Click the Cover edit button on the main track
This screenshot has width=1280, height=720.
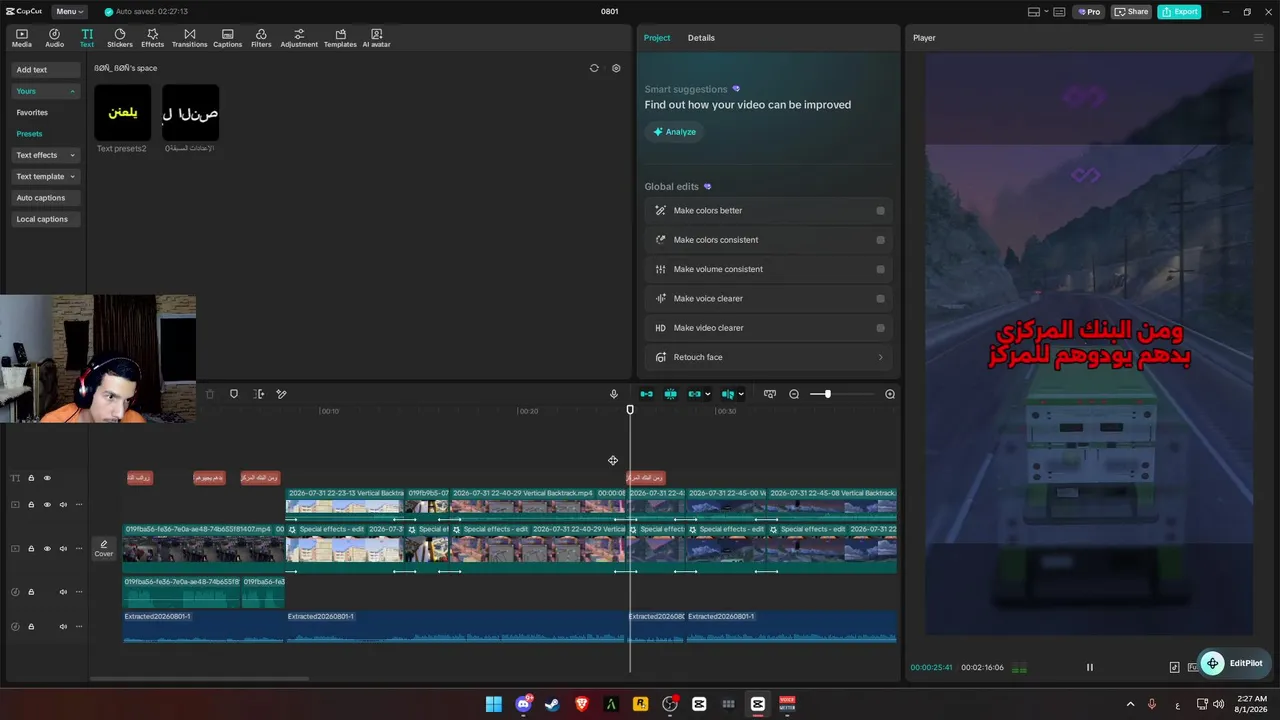pyautogui.click(x=104, y=548)
